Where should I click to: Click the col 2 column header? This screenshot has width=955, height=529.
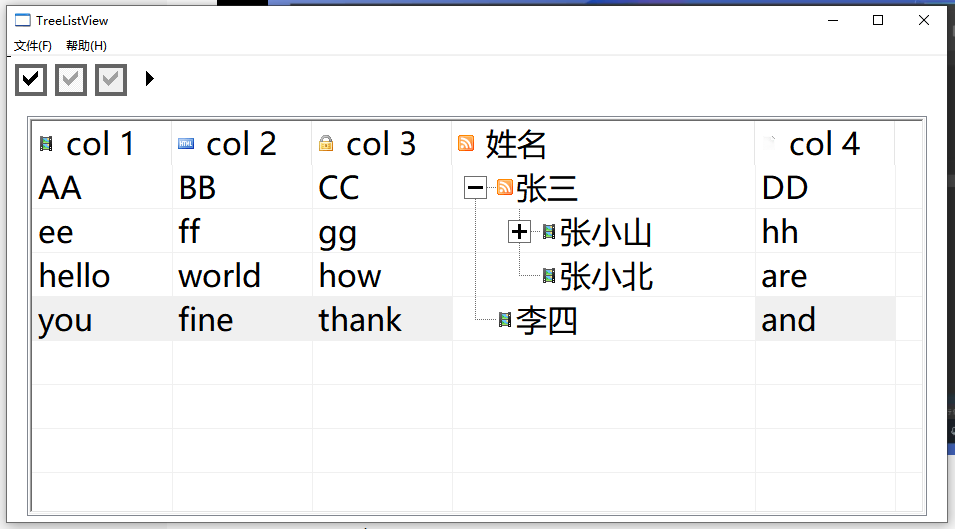click(242, 144)
